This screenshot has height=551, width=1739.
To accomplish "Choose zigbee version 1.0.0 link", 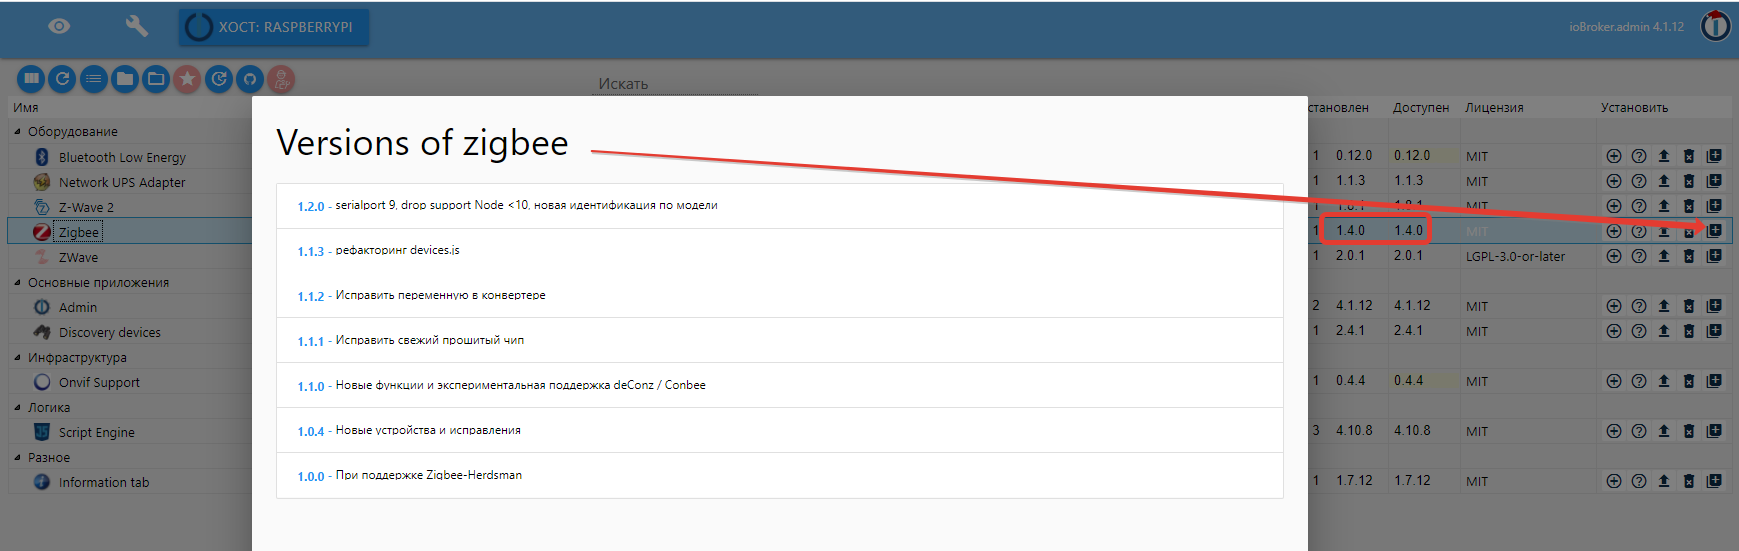I will click(x=310, y=476).
